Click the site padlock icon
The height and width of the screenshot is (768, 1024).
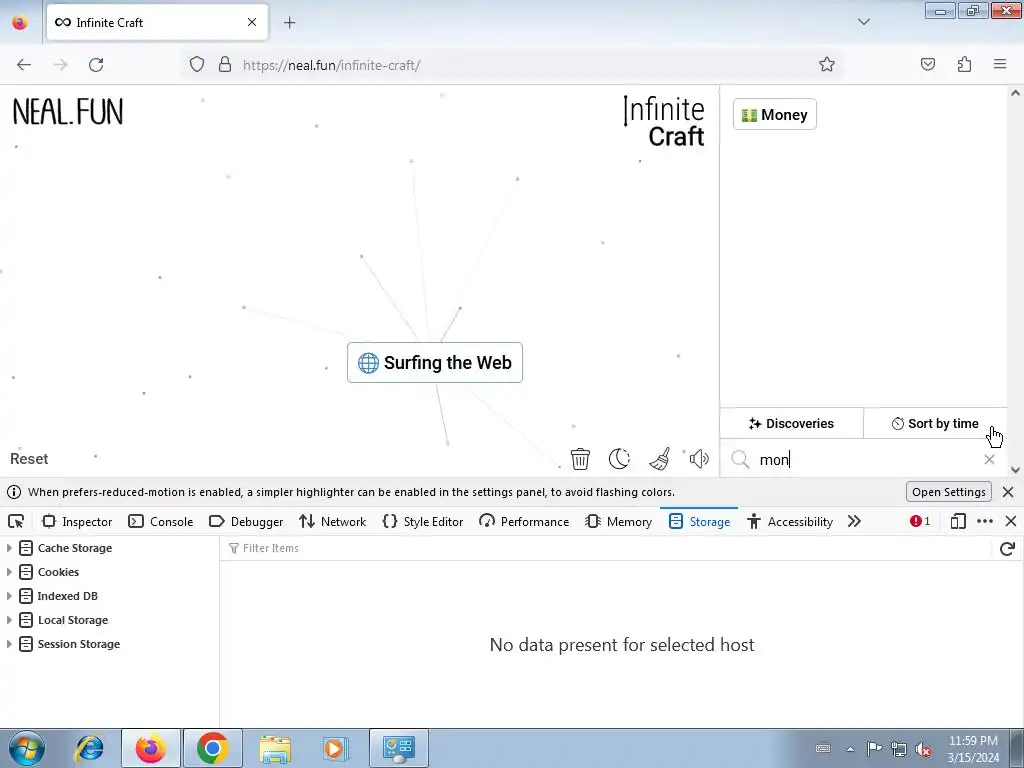(x=225, y=65)
